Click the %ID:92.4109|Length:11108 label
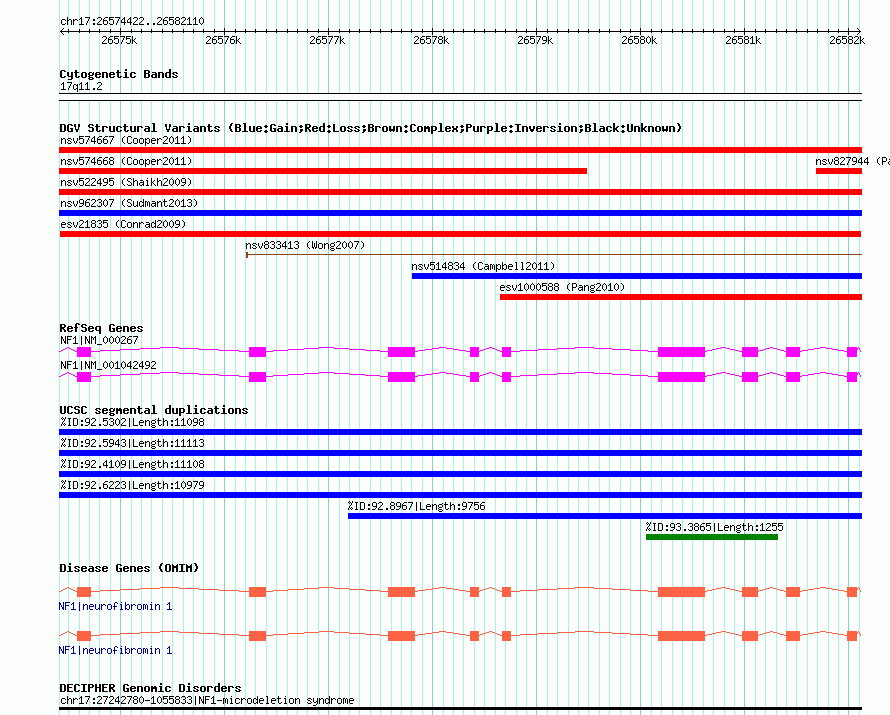 [132, 464]
